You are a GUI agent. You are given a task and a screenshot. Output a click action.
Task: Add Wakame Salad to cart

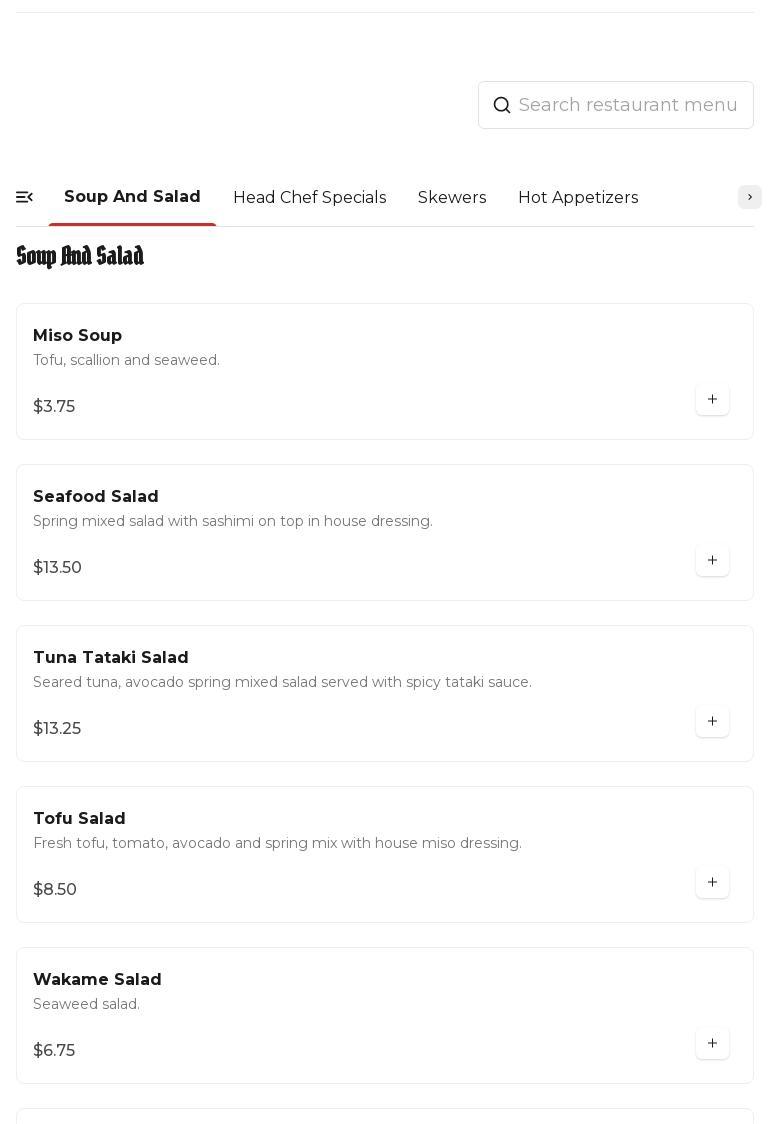tap(712, 1044)
